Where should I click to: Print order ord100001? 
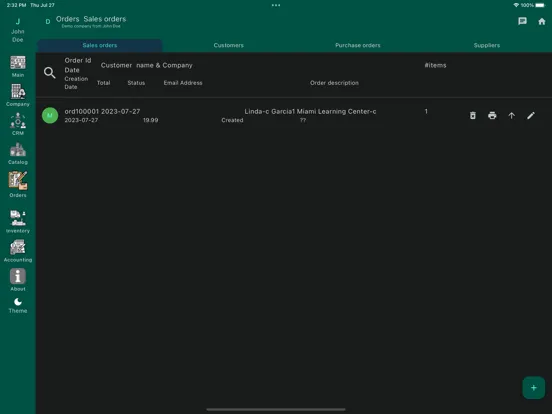pyautogui.click(x=492, y=115)
